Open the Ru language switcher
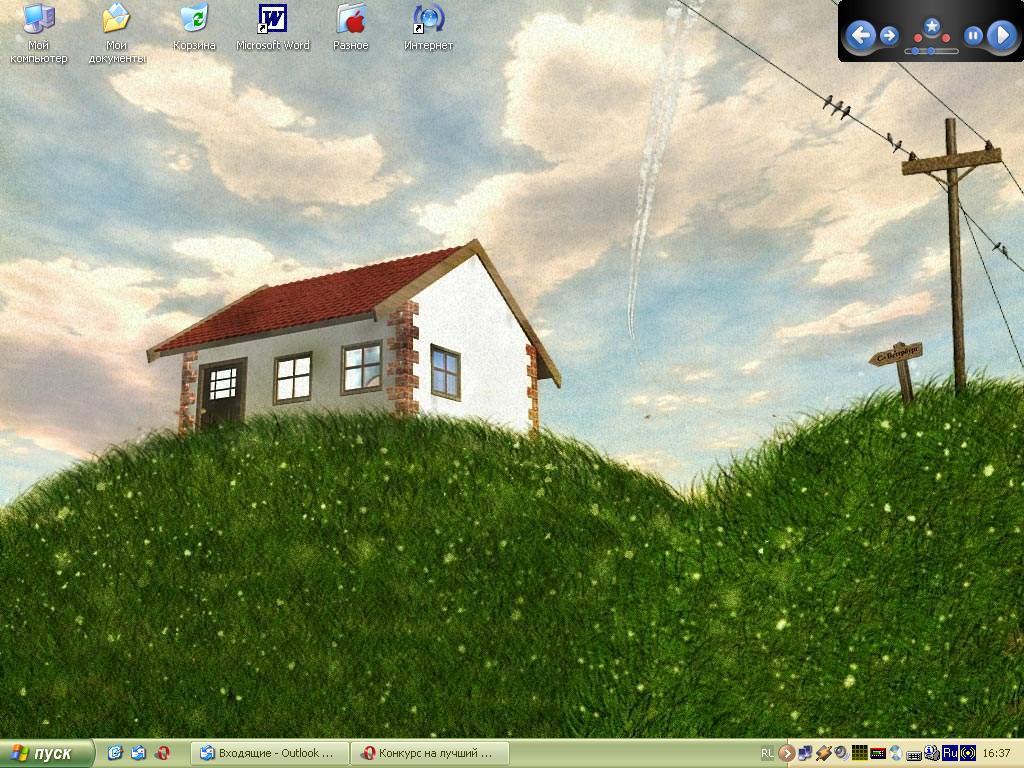The height and width of the screenshot is (768, 1024). [x=950, y=753]
